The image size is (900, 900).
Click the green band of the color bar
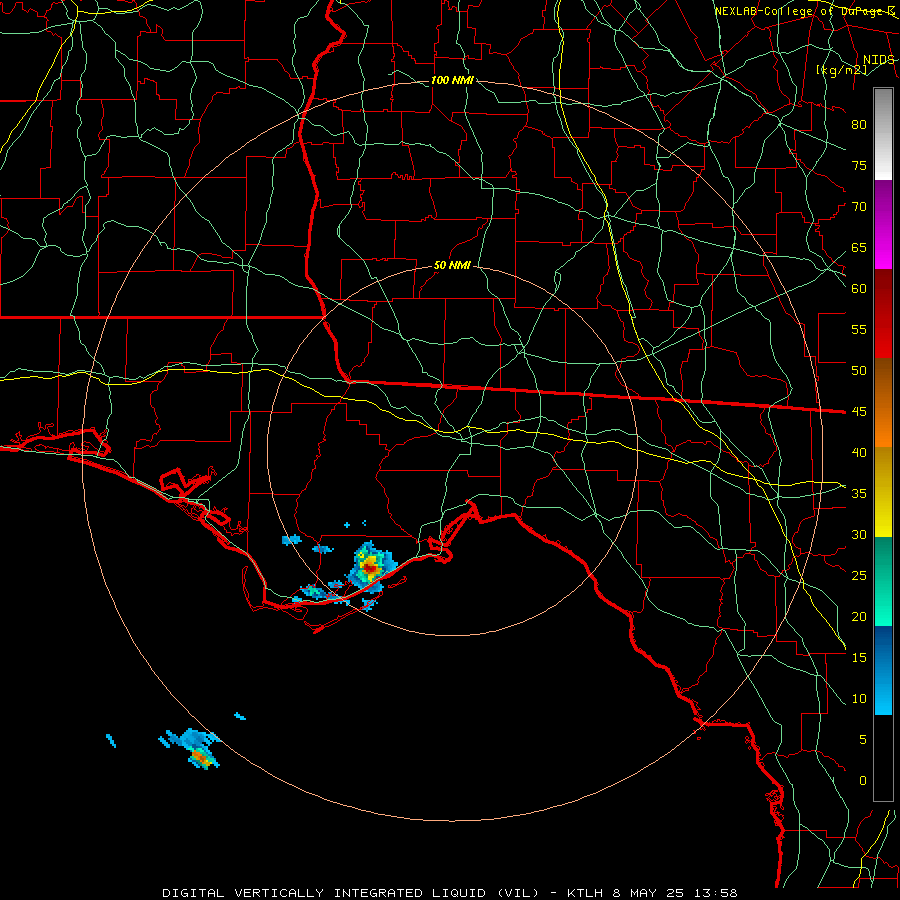pyautogui.click(x=883, y=581)
